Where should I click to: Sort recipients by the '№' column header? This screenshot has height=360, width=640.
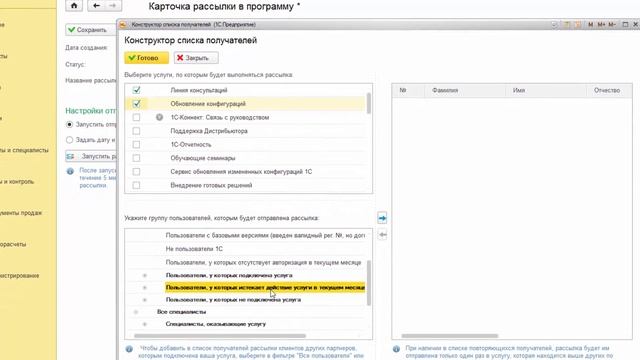[408, 90]
